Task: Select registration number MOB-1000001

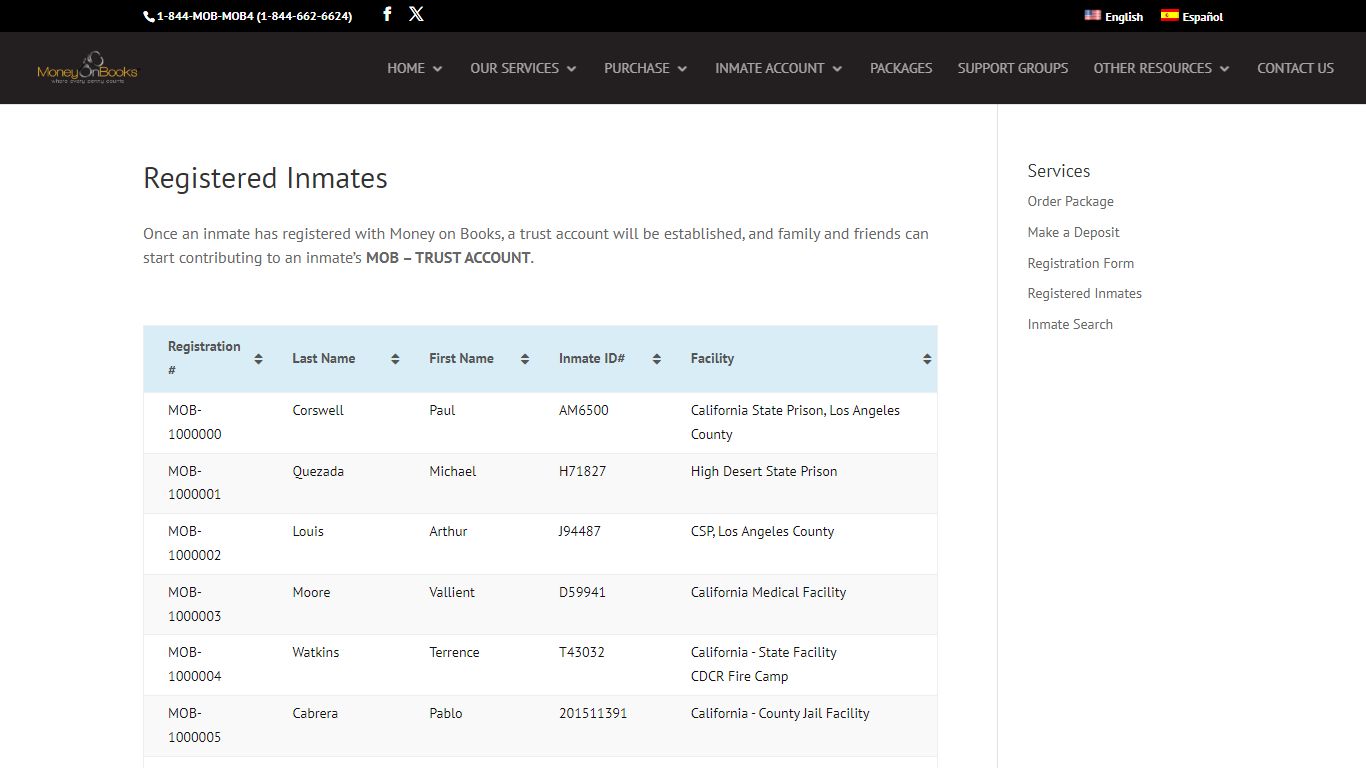Action: pos(195,483)
